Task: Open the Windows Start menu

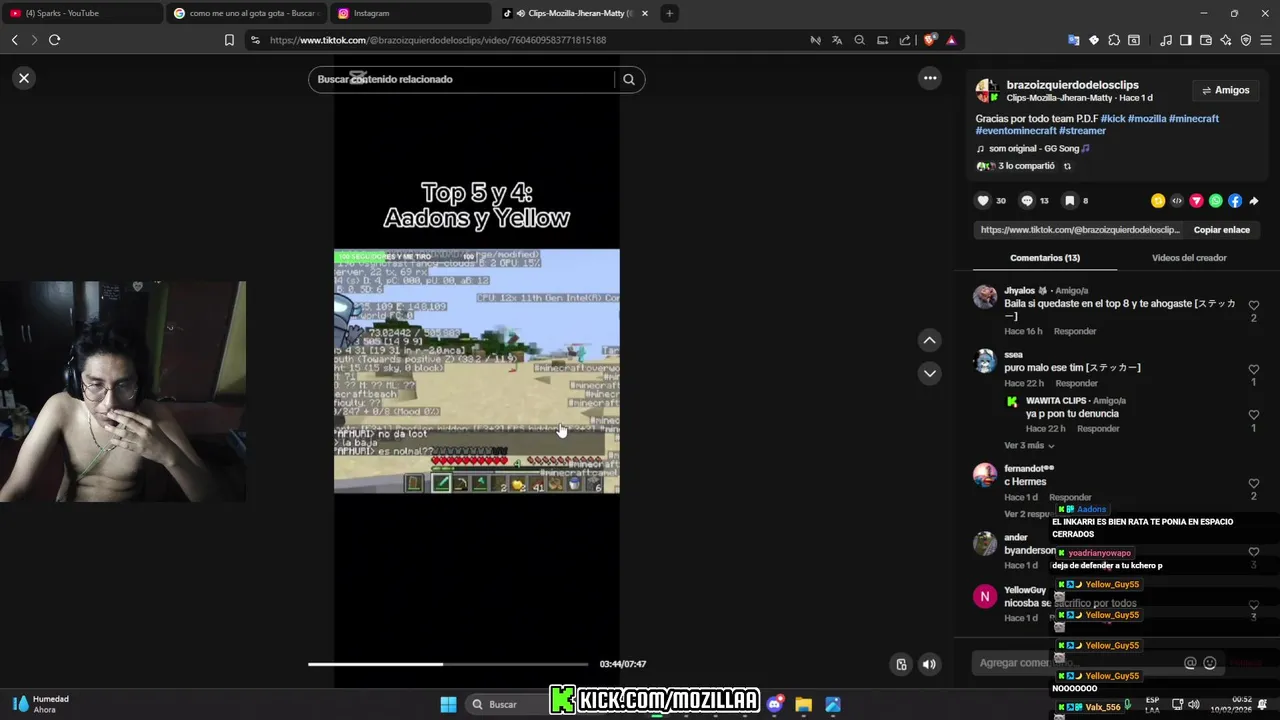Action: (448, 704)
